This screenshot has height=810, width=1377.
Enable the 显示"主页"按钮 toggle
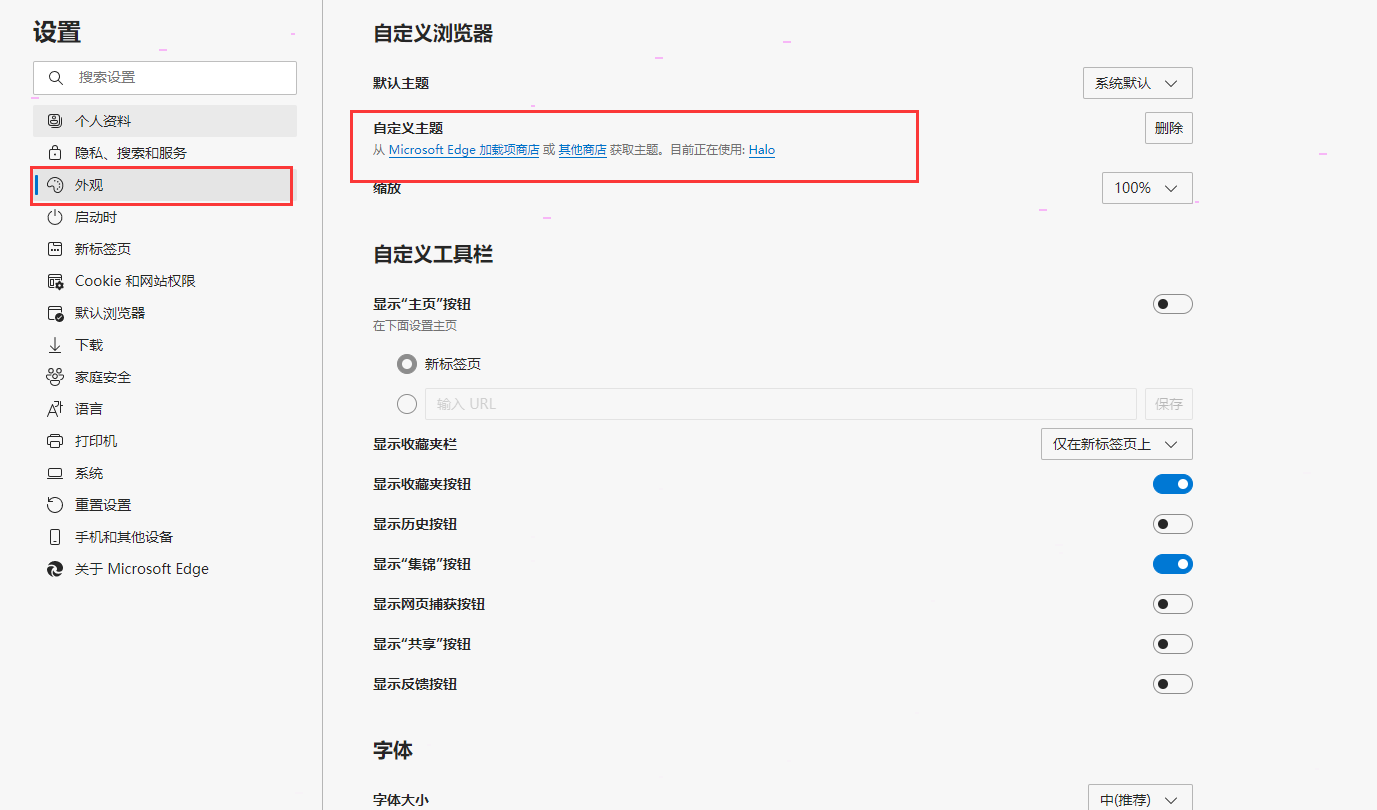pyautogui.click(x=1172, y=303)
